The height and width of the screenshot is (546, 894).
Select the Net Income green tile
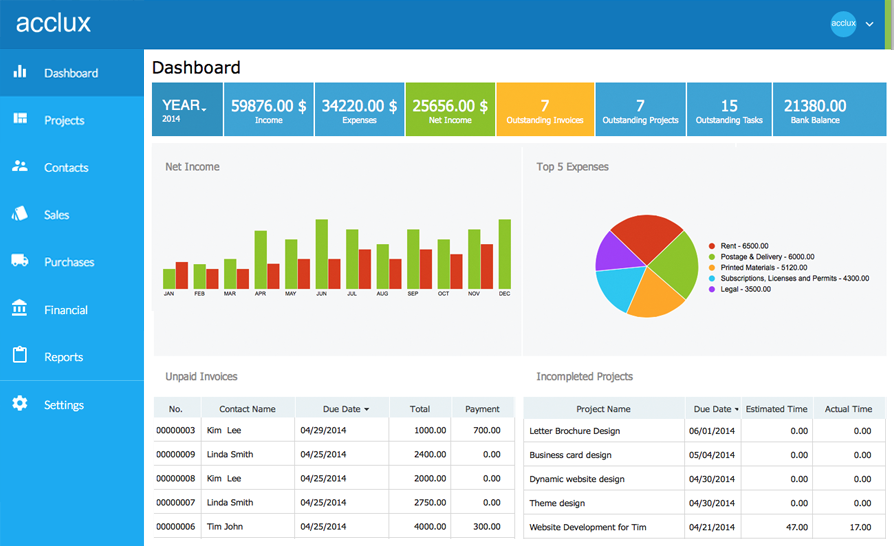(450, 109)
